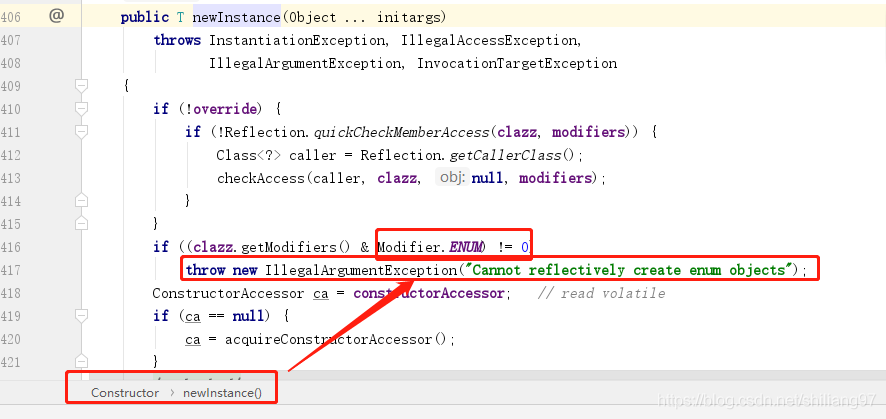Viewport: 886px width, 419px height.
Task: Click line number 412 in the gutter
Action: click(11, 155)
